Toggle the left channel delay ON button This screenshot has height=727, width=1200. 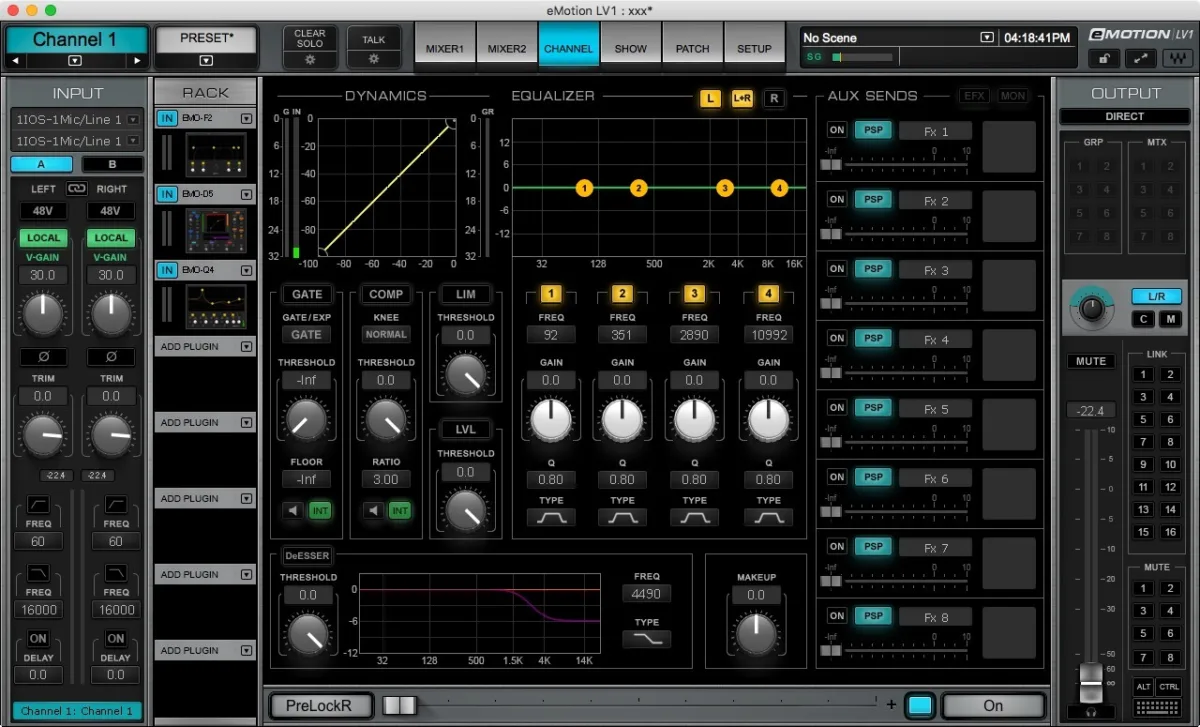(38, 638)
